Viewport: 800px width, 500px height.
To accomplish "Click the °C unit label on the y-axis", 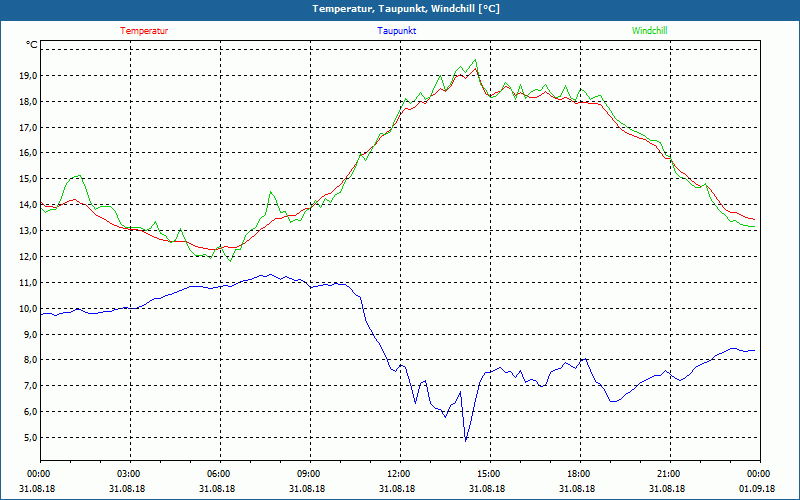I will [32, 45].
